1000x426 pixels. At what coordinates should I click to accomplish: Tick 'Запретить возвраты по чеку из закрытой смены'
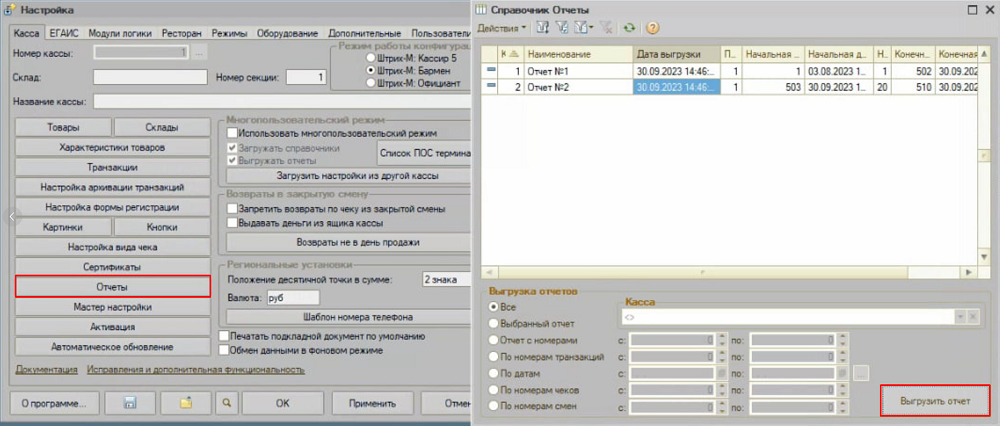(233, 209)
